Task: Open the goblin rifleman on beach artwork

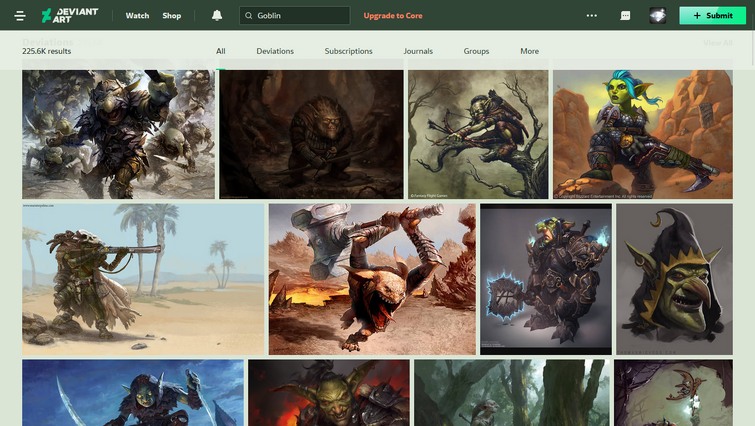Action: point(143,279)
